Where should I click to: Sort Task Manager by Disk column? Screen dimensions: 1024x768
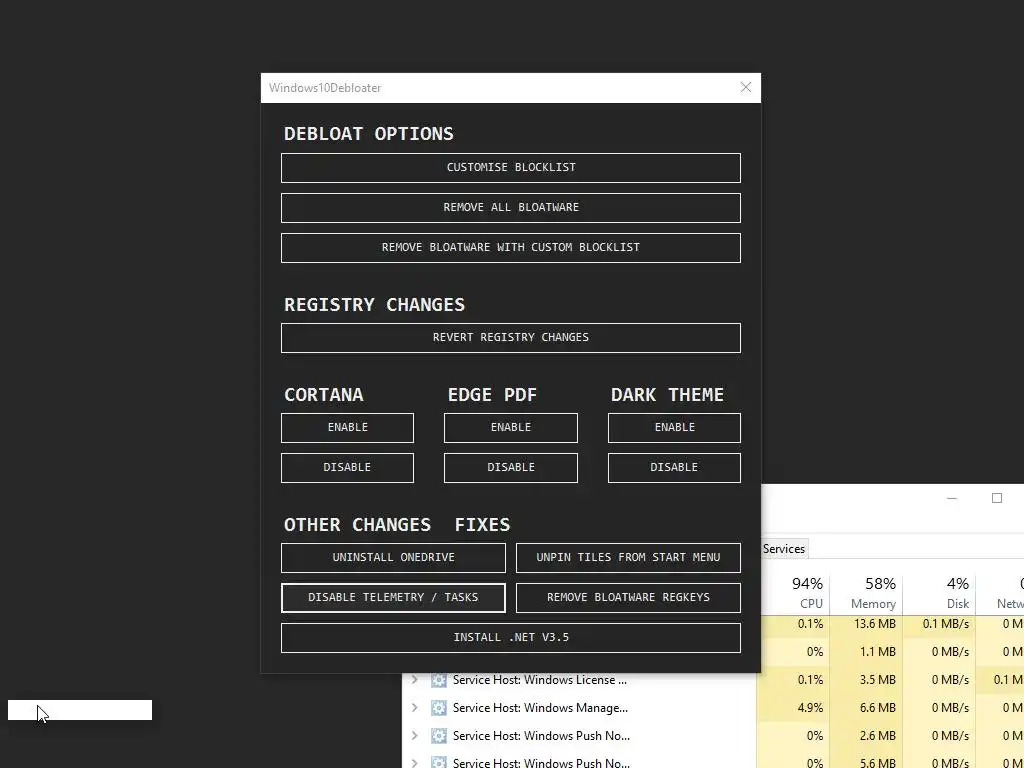pyautogui.click(x=940, y=593)
